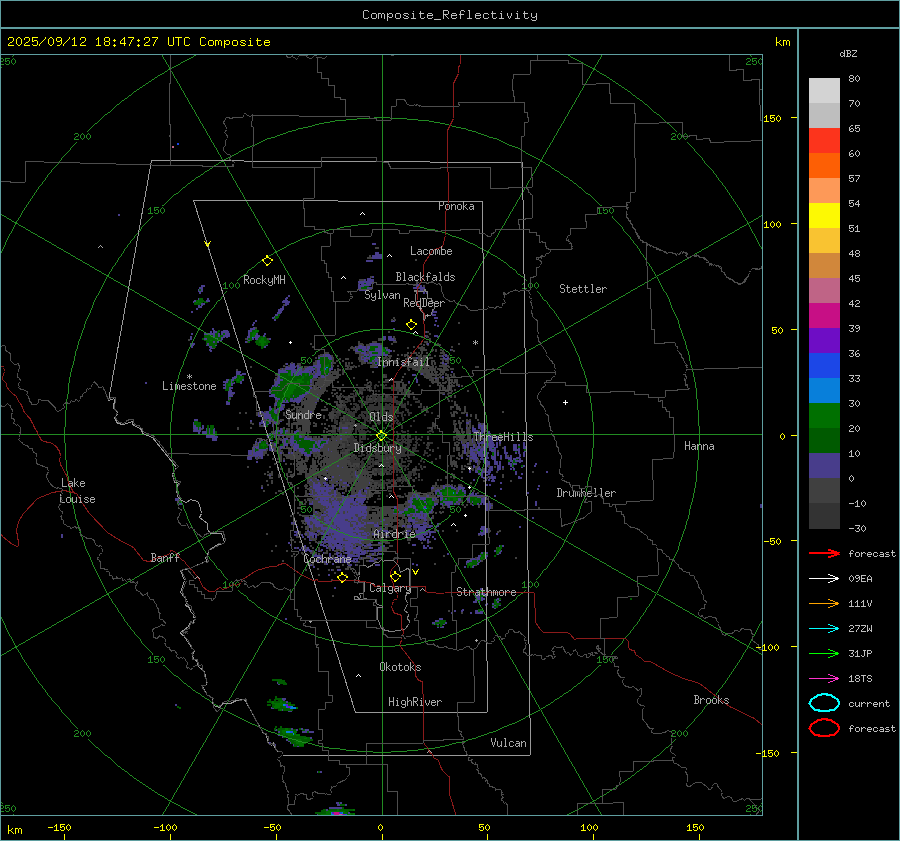
Task: Click the Lake Louise label
Action: pos(77,491)
